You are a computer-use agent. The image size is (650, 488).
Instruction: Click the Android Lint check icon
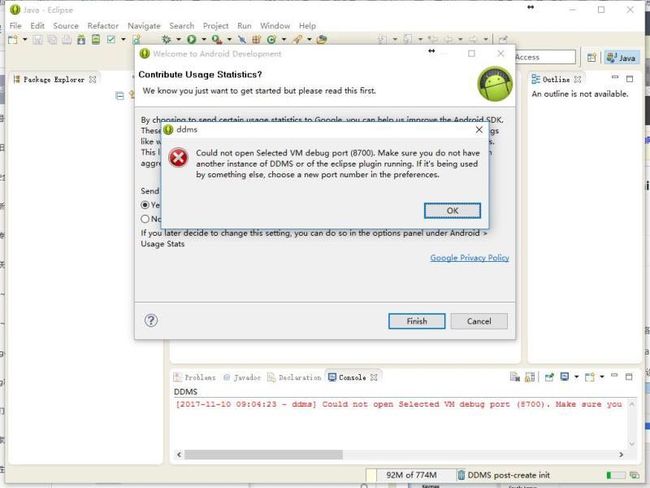tap(111, 39)
